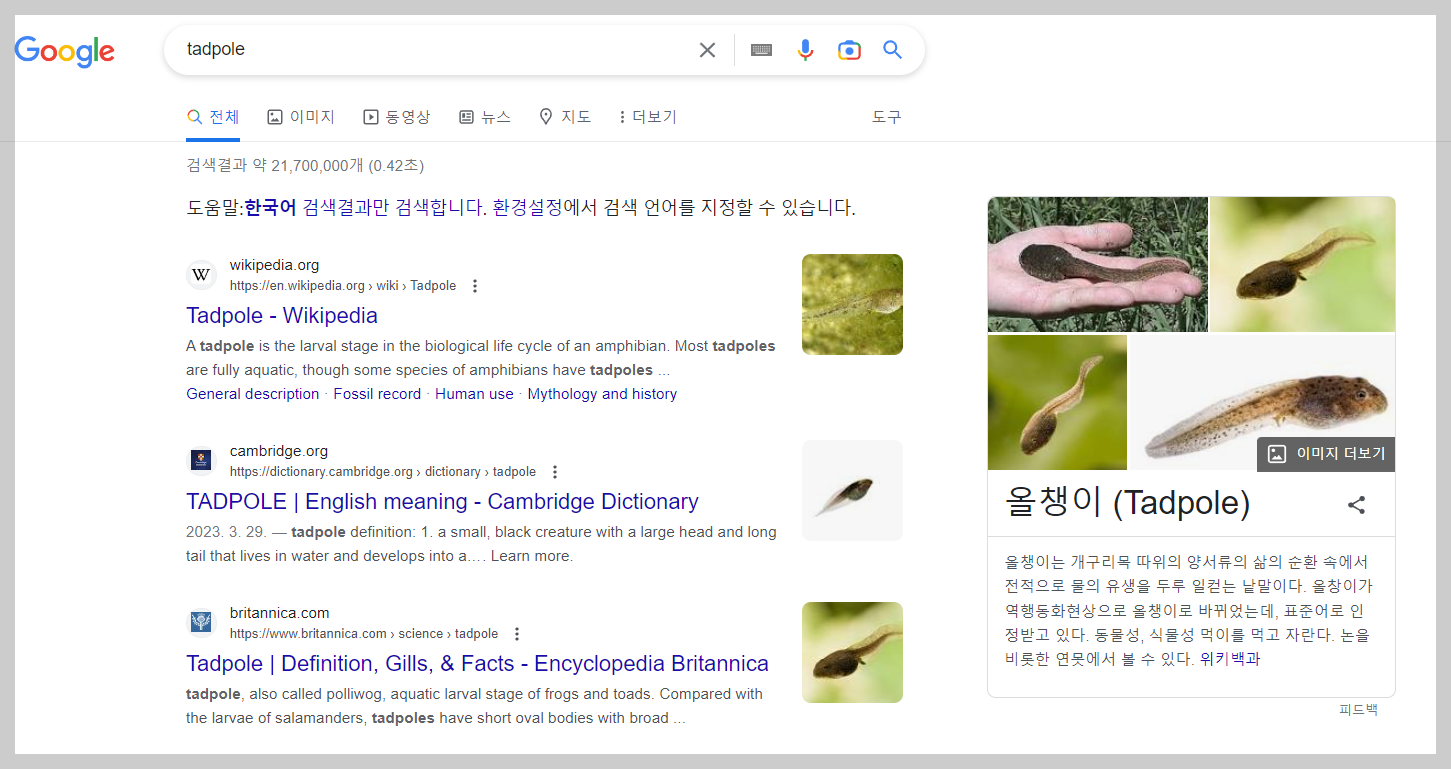This screenshot has width=1451, height=769.
Task: Click the en.wikipedia.org URL breadcrumb
Action: click(343, 286)
